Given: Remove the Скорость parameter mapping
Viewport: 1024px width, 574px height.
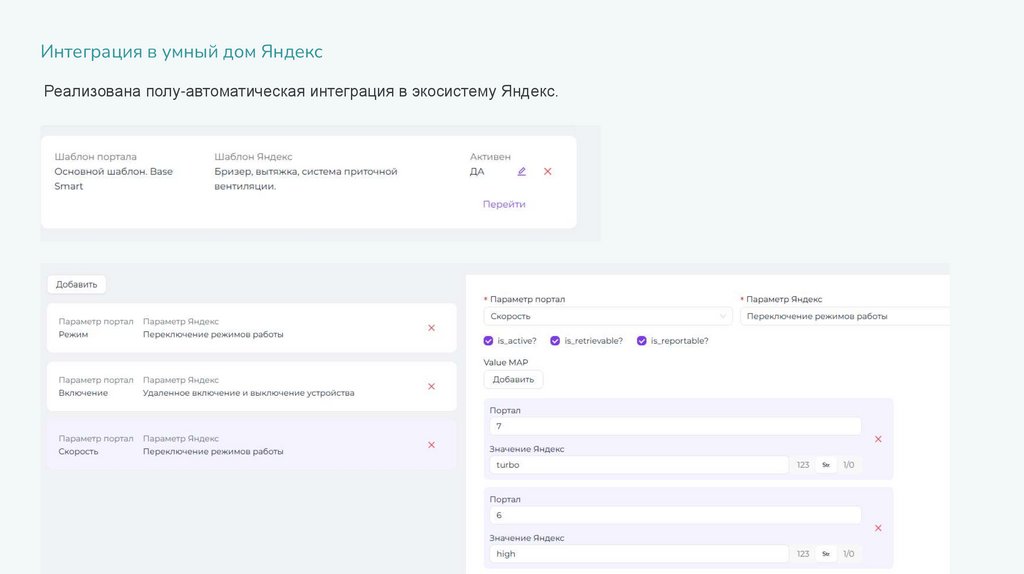Looking at the screenshot, I should click(x=431, y=445).
